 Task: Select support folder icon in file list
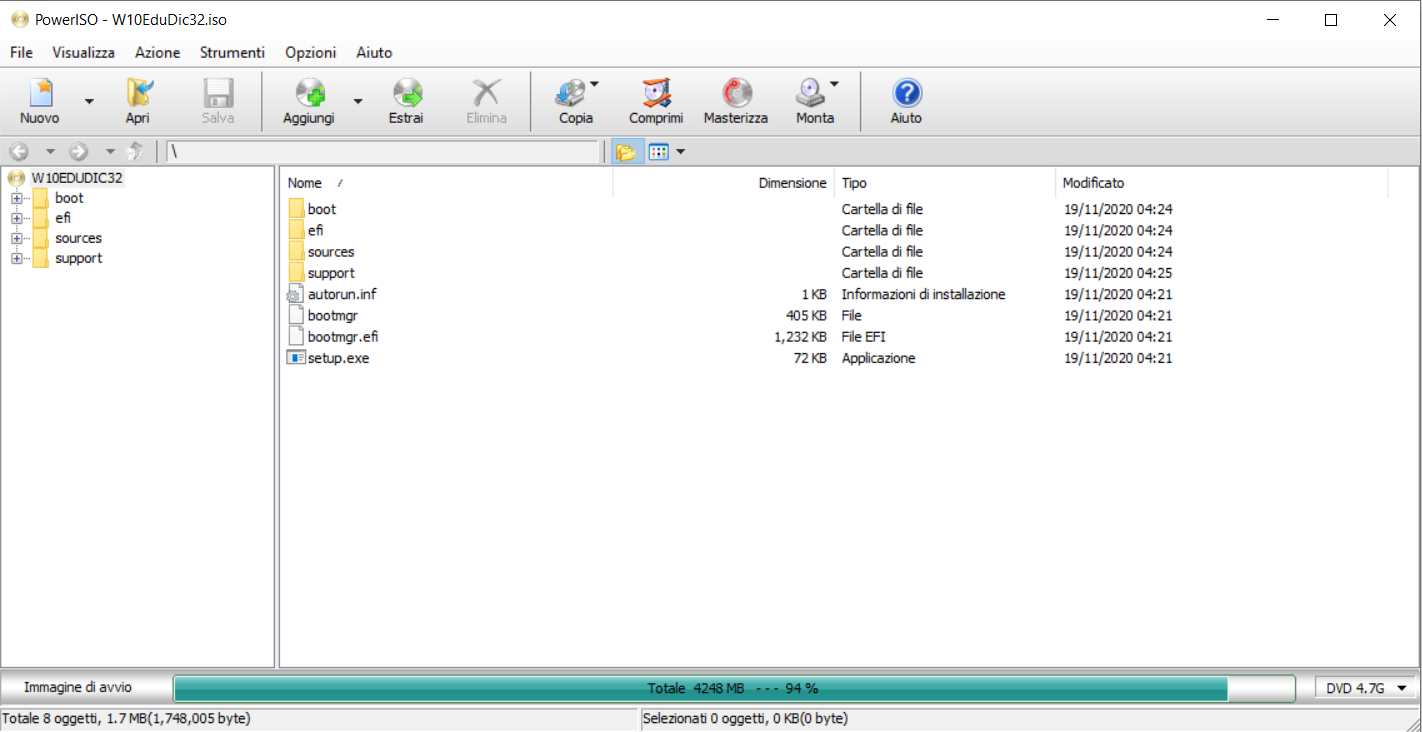click(296, 272)
